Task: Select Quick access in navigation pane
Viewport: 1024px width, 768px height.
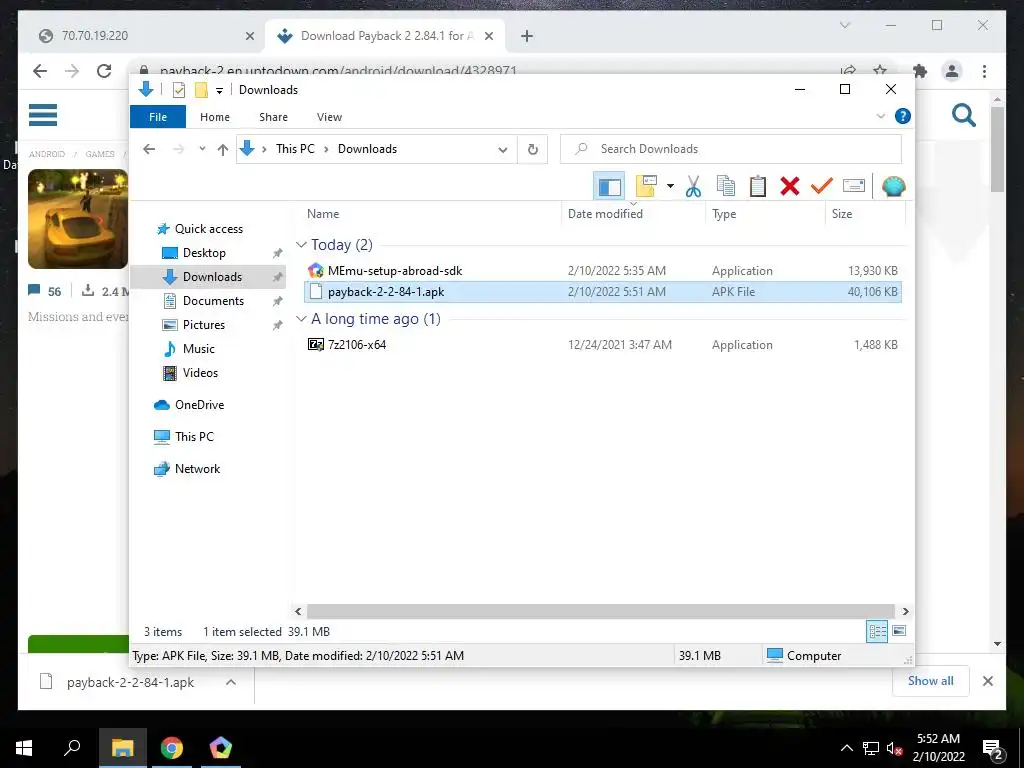Action: coord(208,229)
